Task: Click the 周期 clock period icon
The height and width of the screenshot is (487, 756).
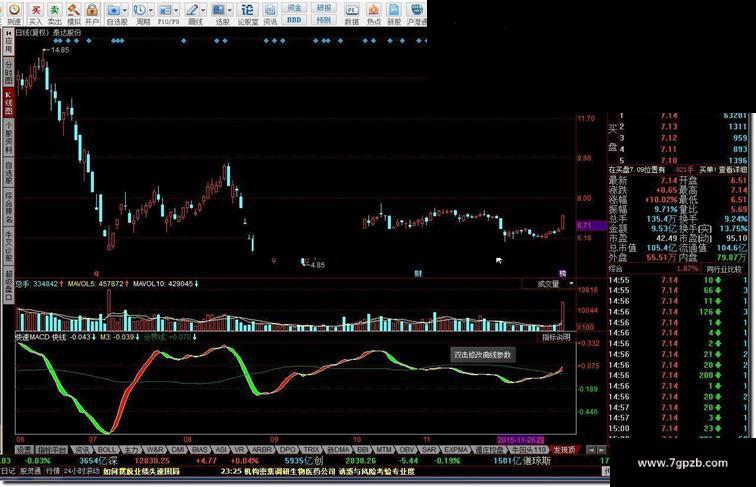Action: [x=140, y=10]
